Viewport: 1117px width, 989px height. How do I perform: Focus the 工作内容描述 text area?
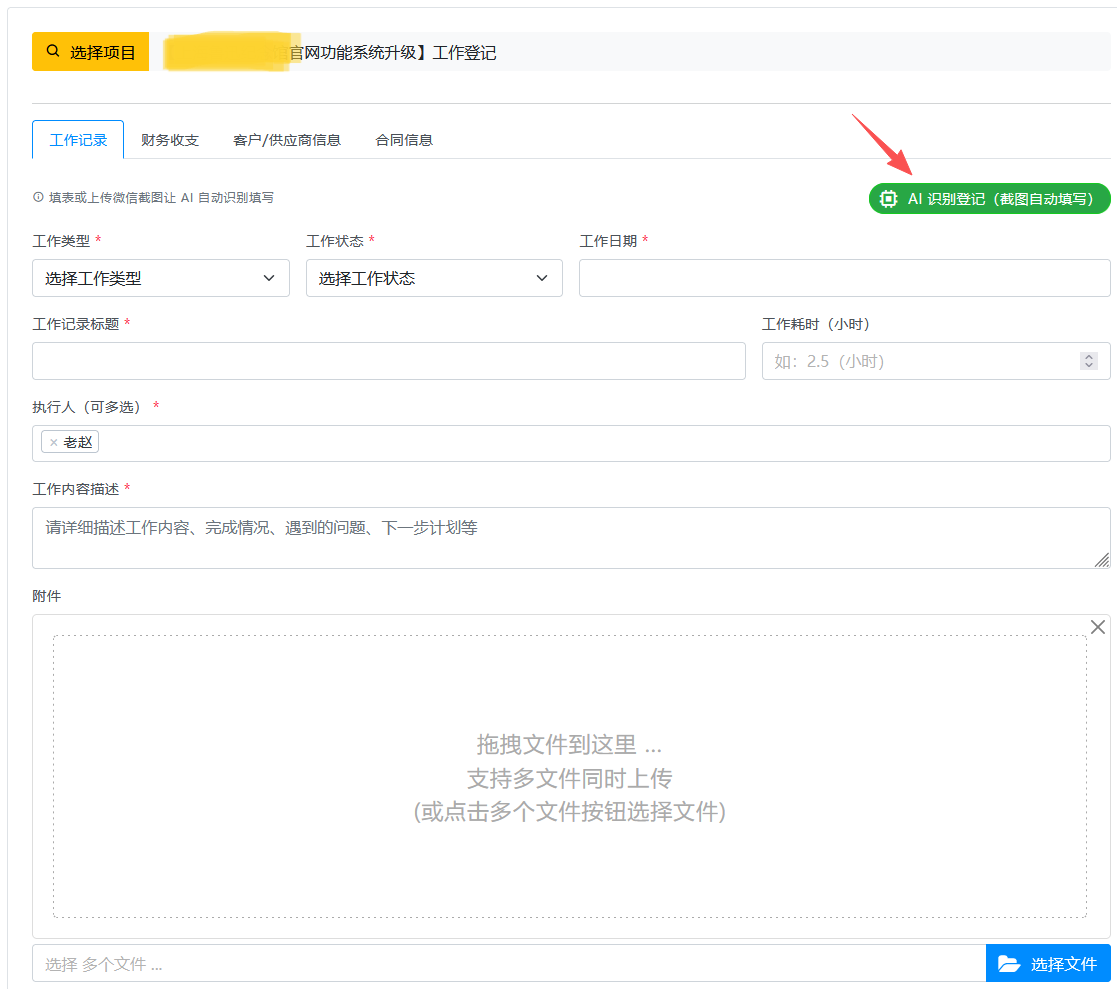pos(571,538)
